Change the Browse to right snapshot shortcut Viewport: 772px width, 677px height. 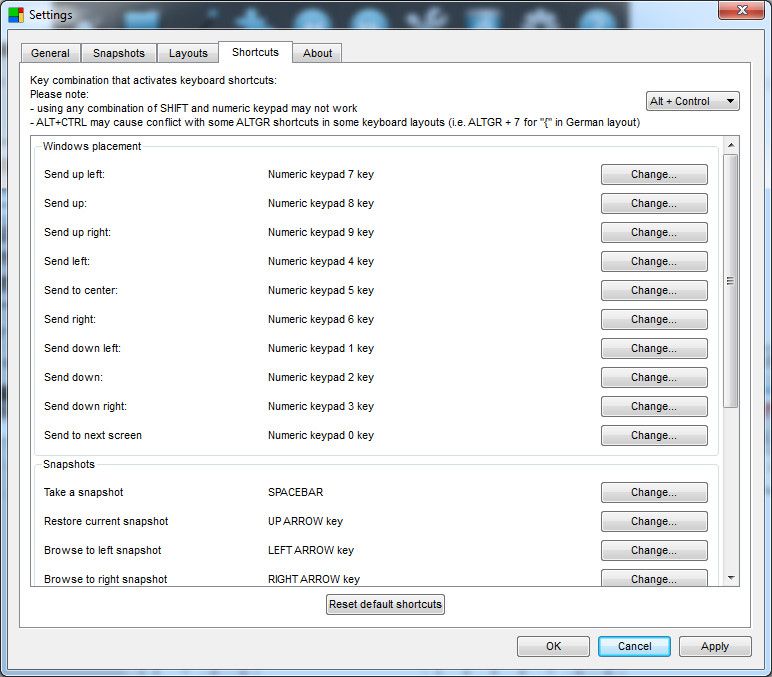point(654,578)
